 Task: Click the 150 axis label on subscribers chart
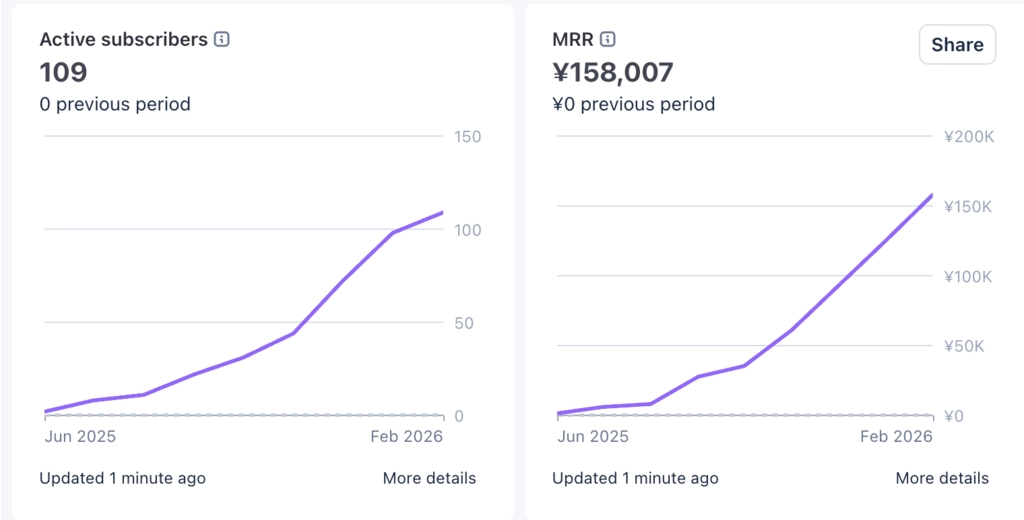[x=467, y=137]
